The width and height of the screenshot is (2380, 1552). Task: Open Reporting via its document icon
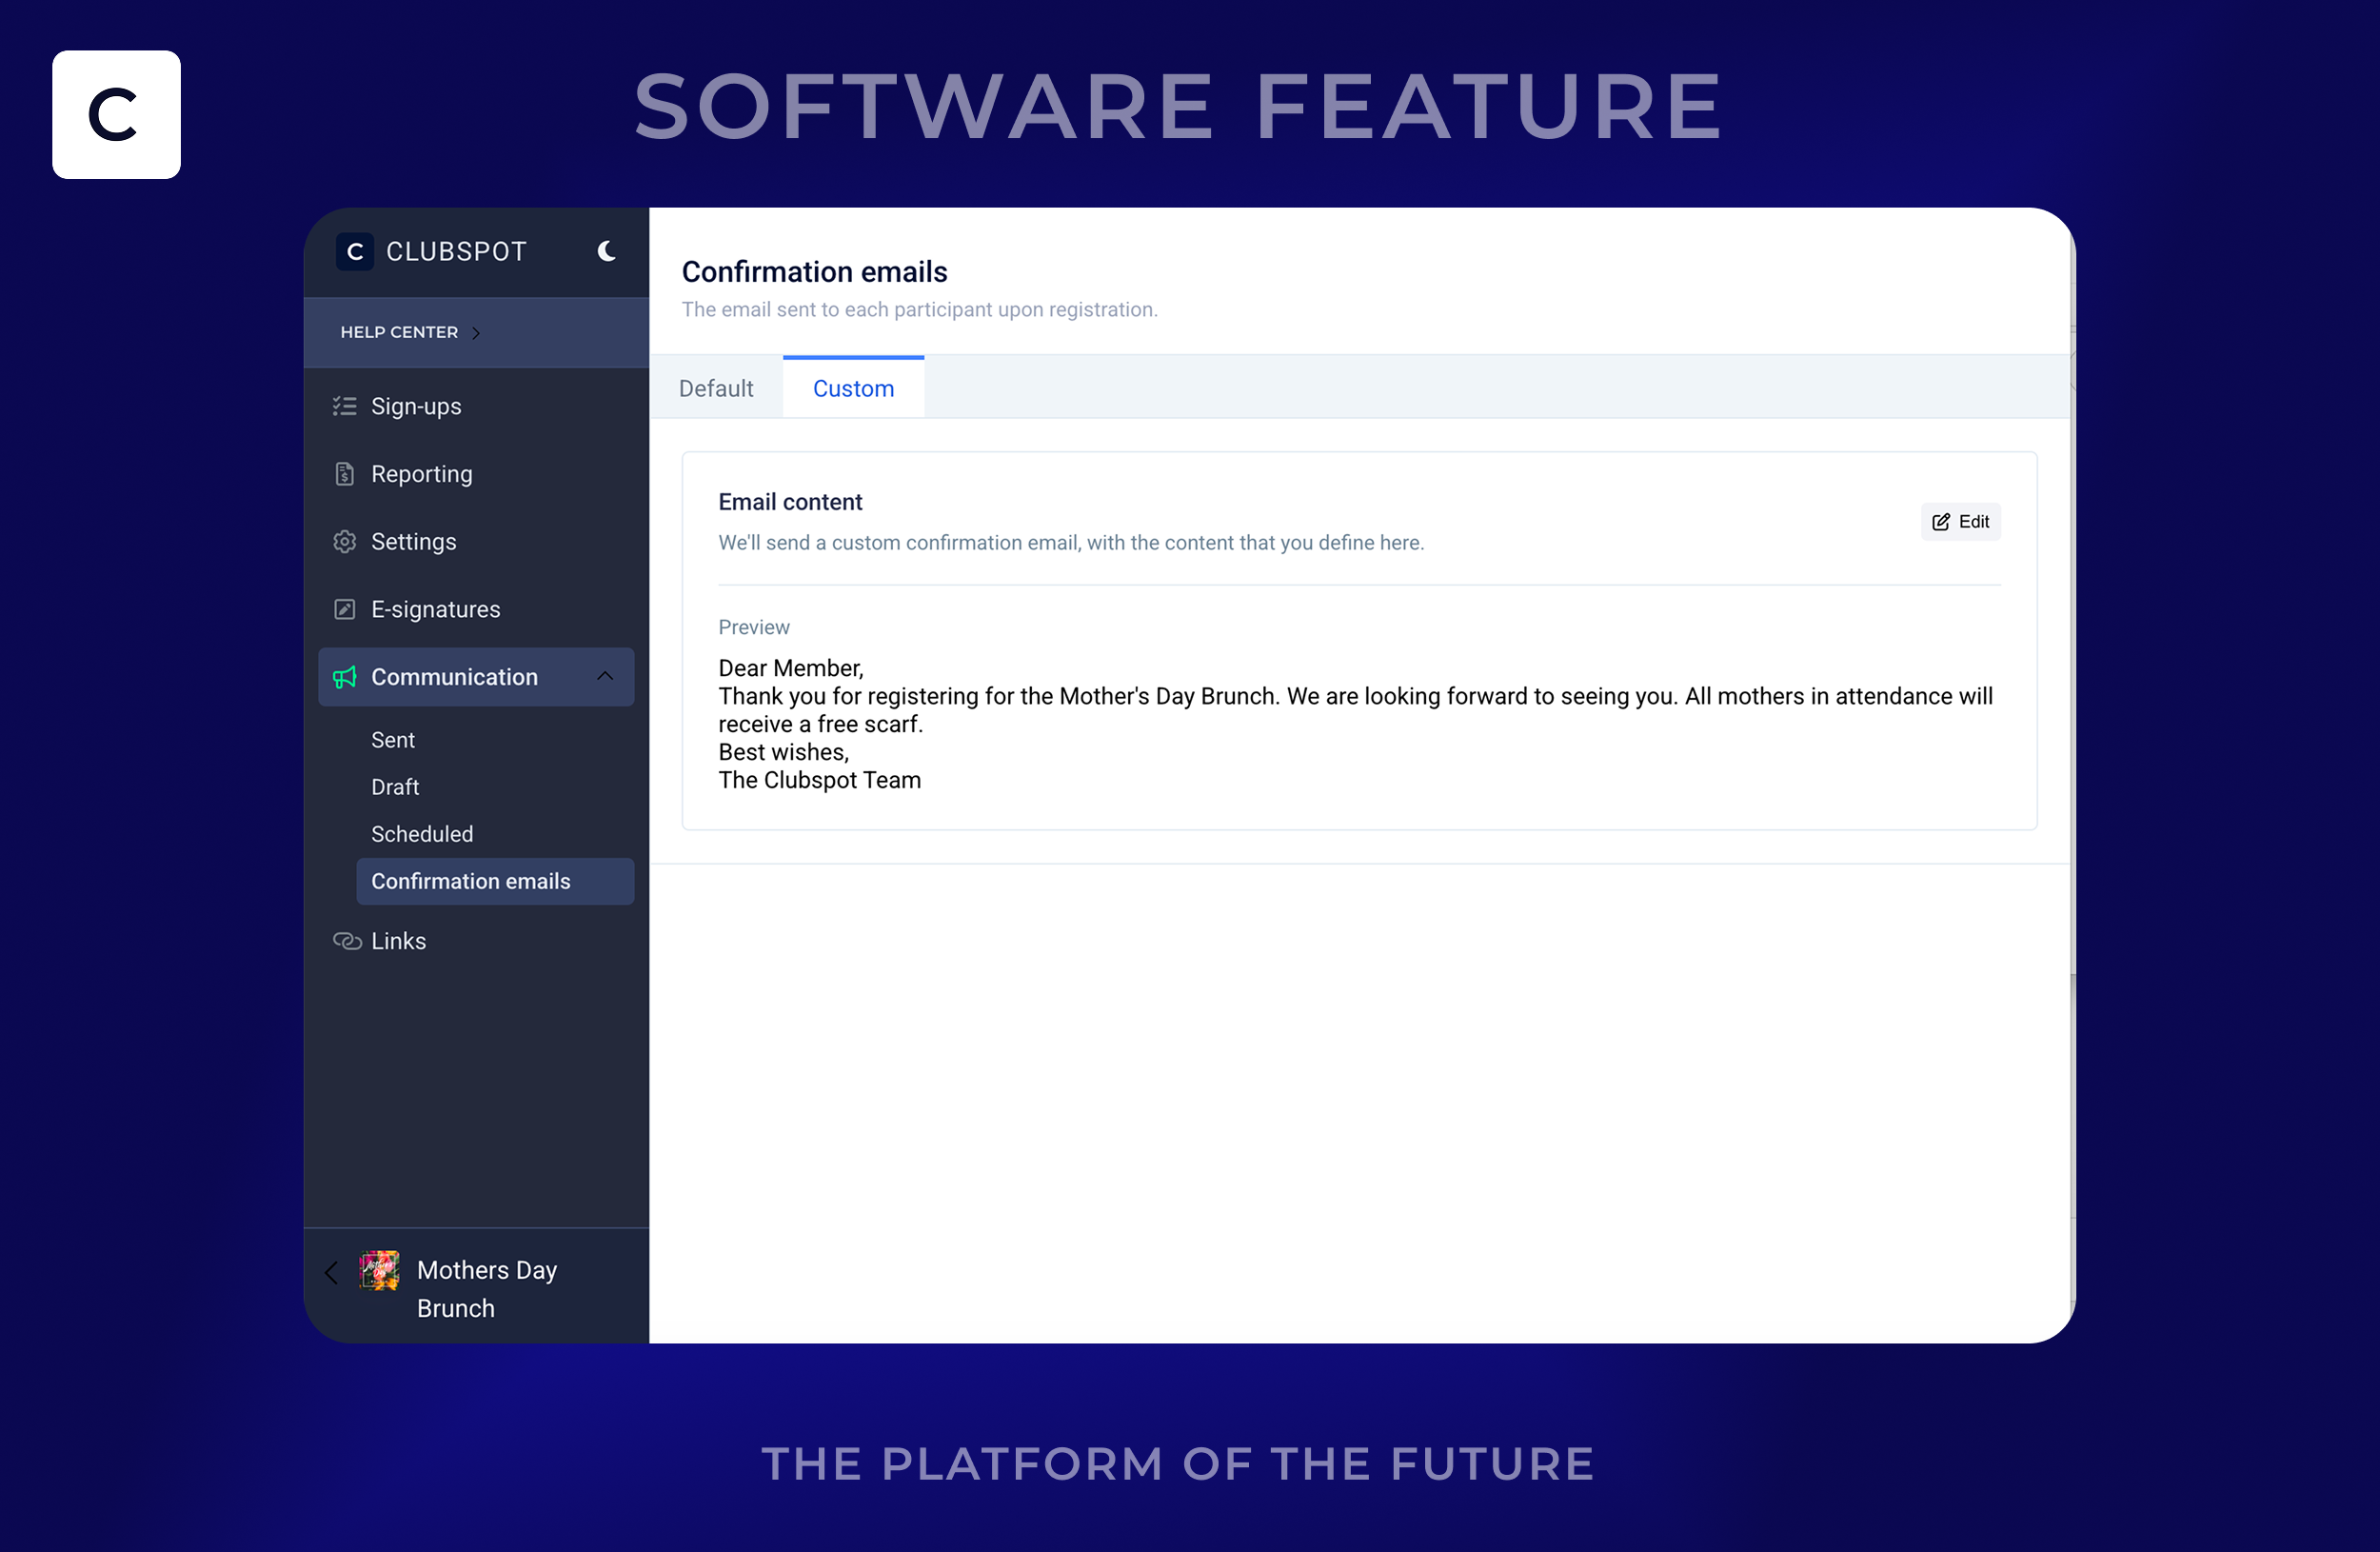point(344,473)
